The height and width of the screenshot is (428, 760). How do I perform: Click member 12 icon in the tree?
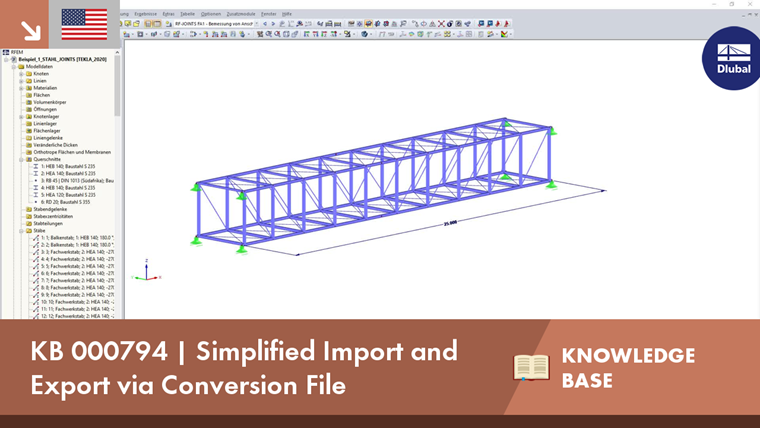[x=36, y=316]
